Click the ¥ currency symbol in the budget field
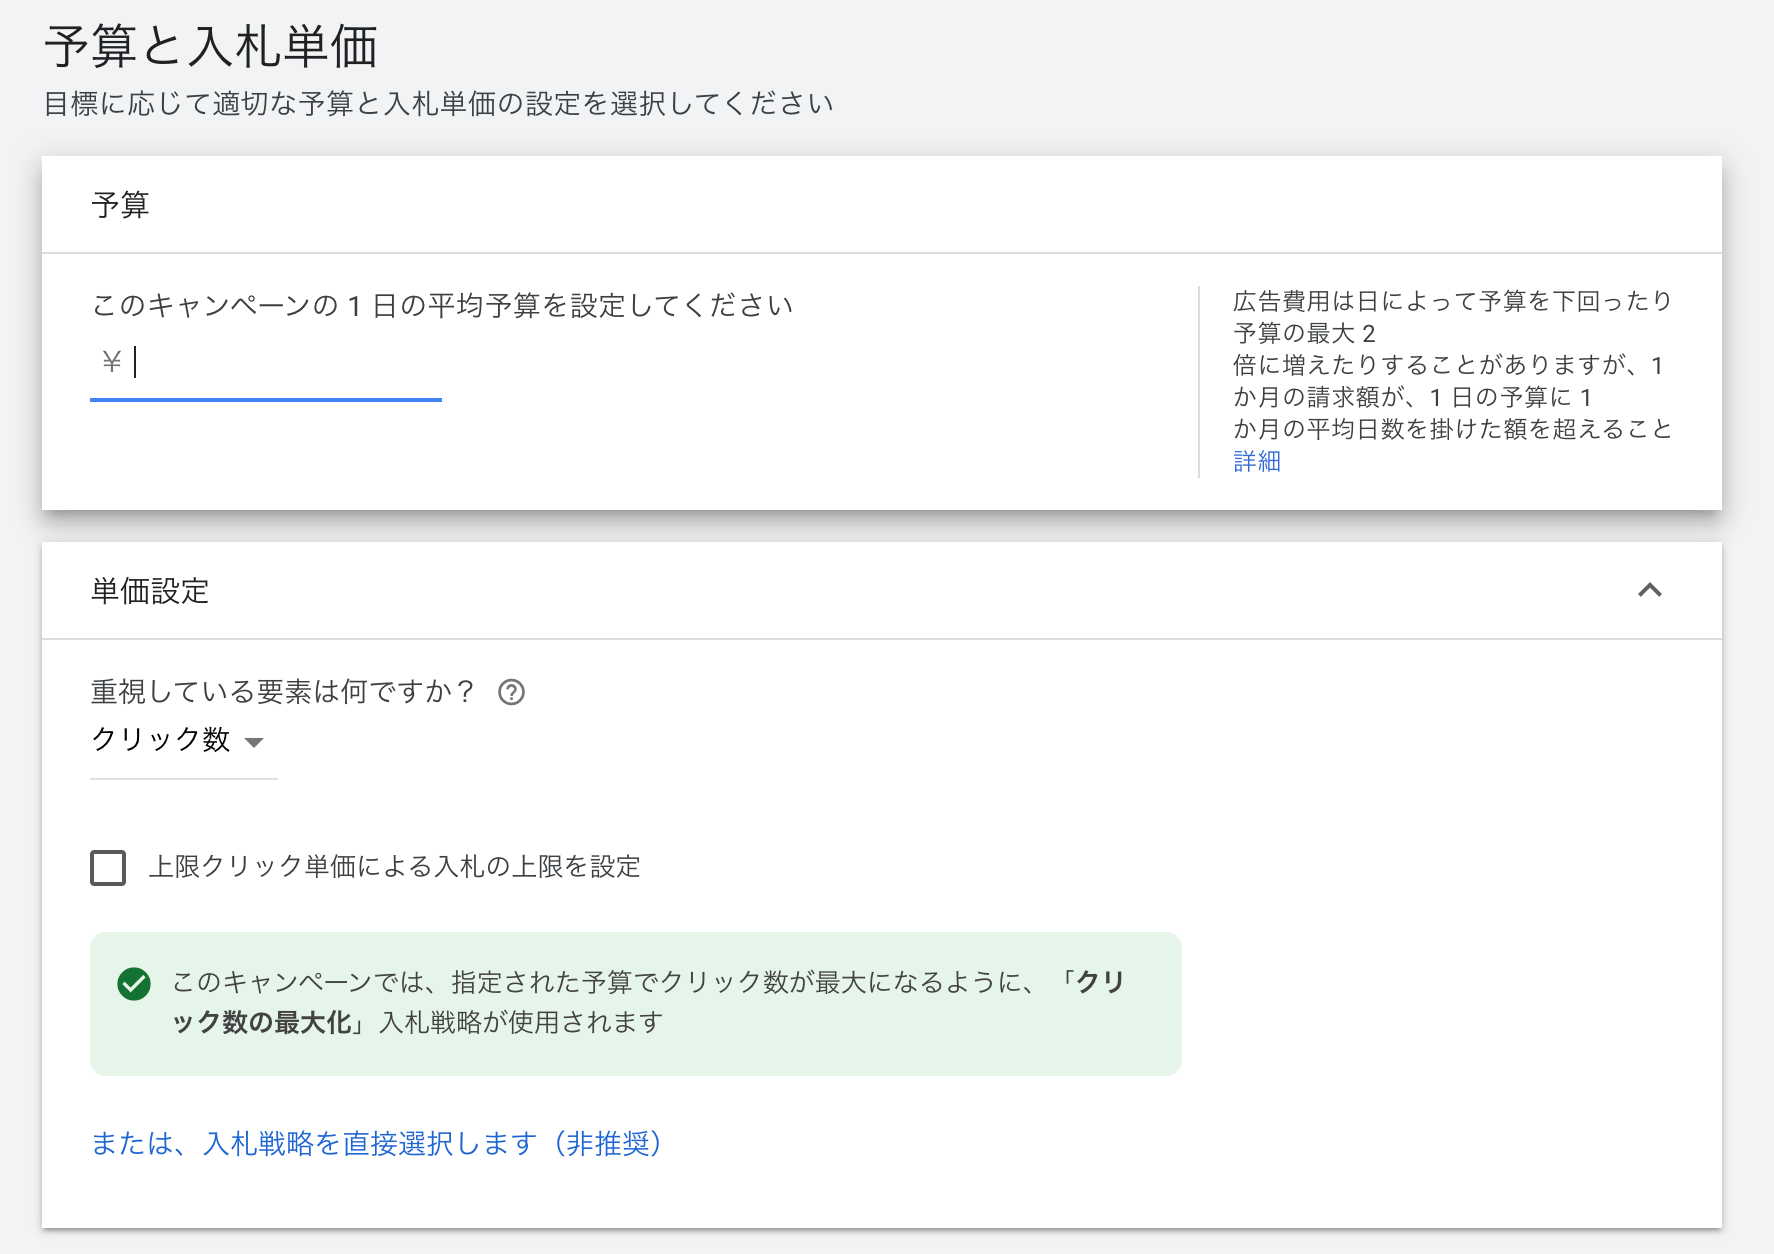 (x=112, y=361)
